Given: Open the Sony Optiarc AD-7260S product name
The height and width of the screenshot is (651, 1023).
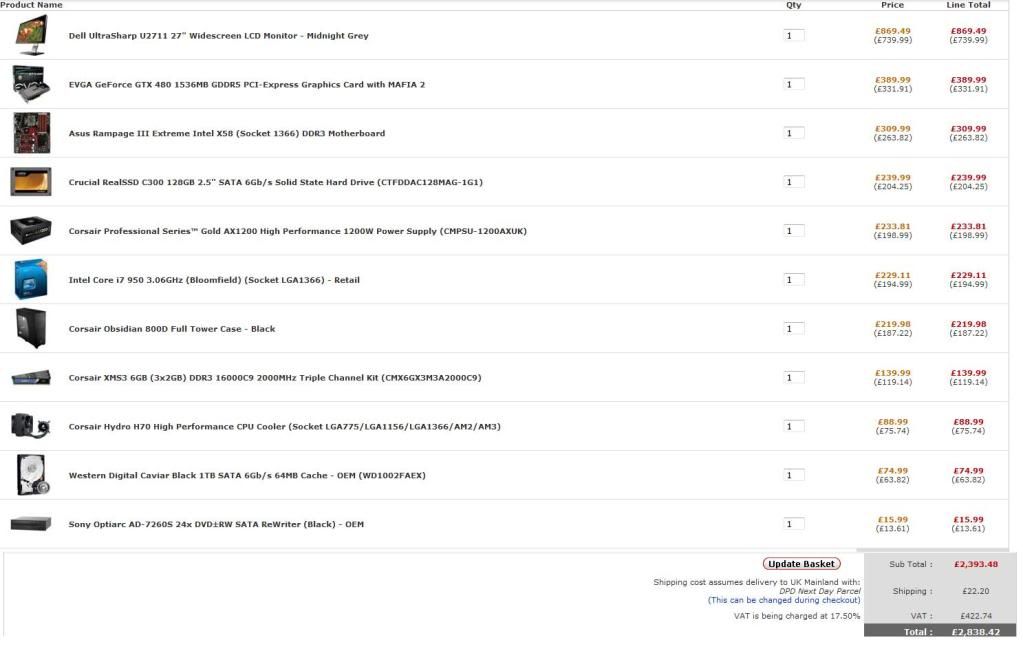Looking at the screenshot, I should pyautogui.click(x=216, y=525).
